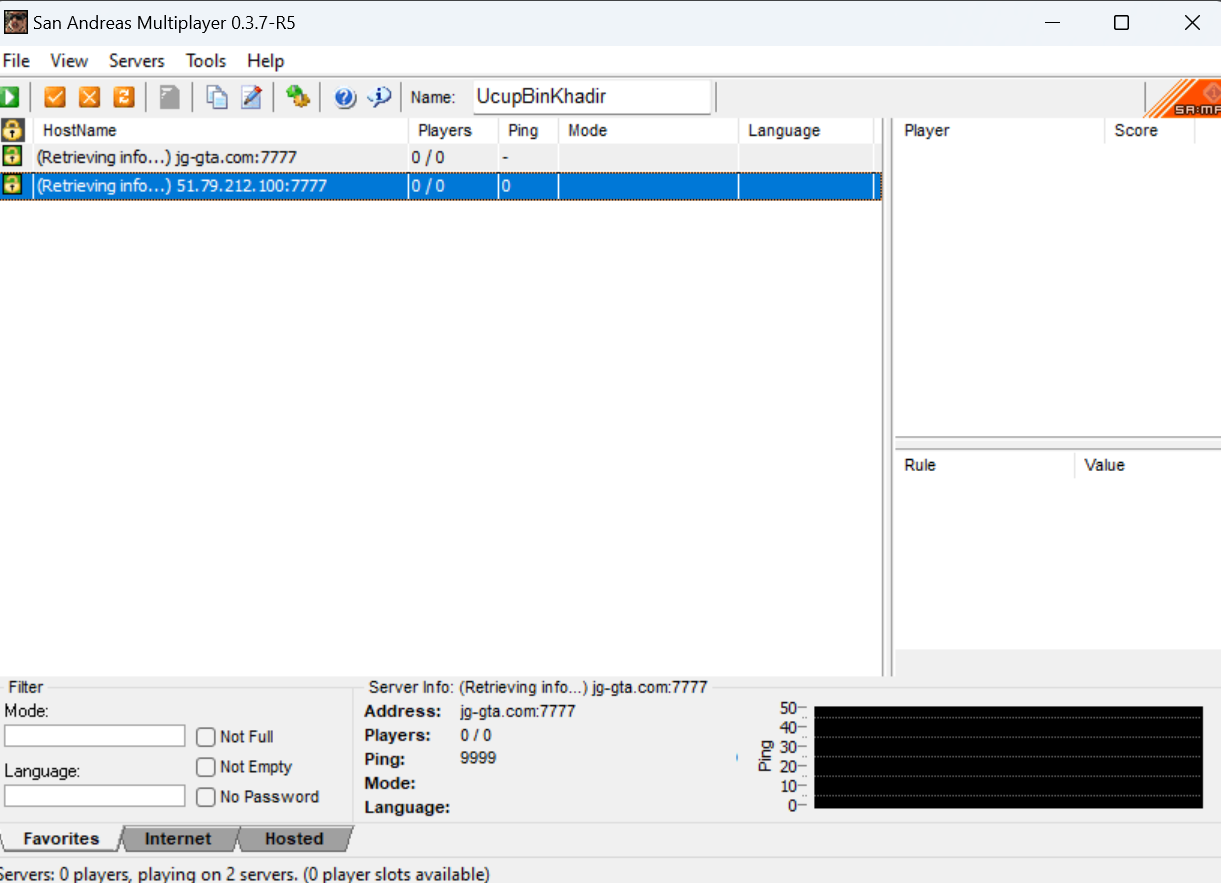
Task: Click the SA-MP title bar app icon
Action: coord(16,22)
